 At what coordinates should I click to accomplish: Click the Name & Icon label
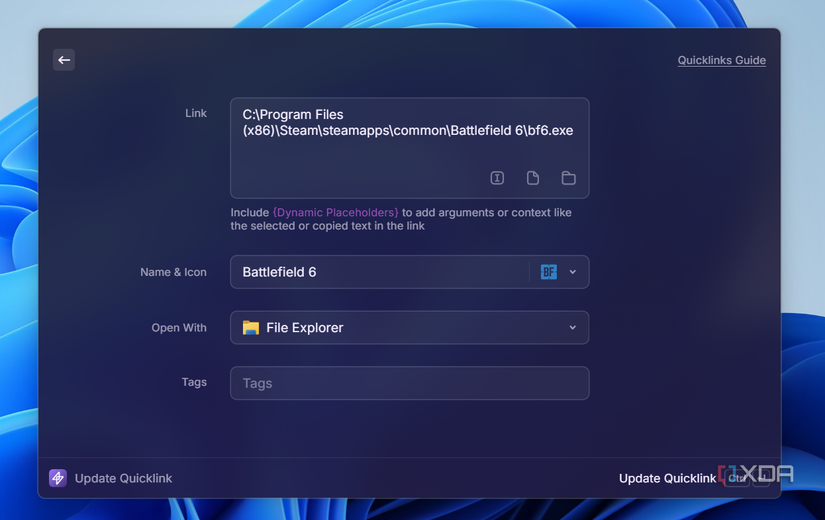tap(173, 272)
